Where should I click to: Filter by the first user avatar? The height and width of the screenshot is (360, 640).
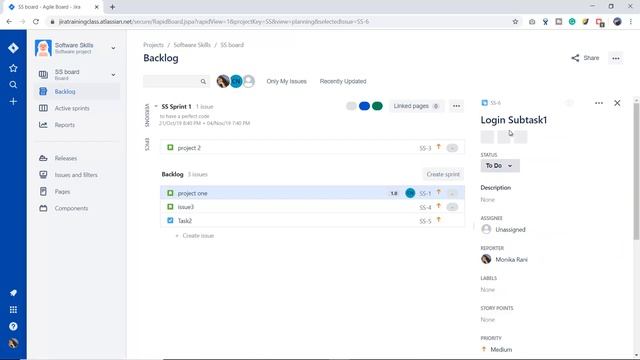pyautogui.click(x=223, y=81)
